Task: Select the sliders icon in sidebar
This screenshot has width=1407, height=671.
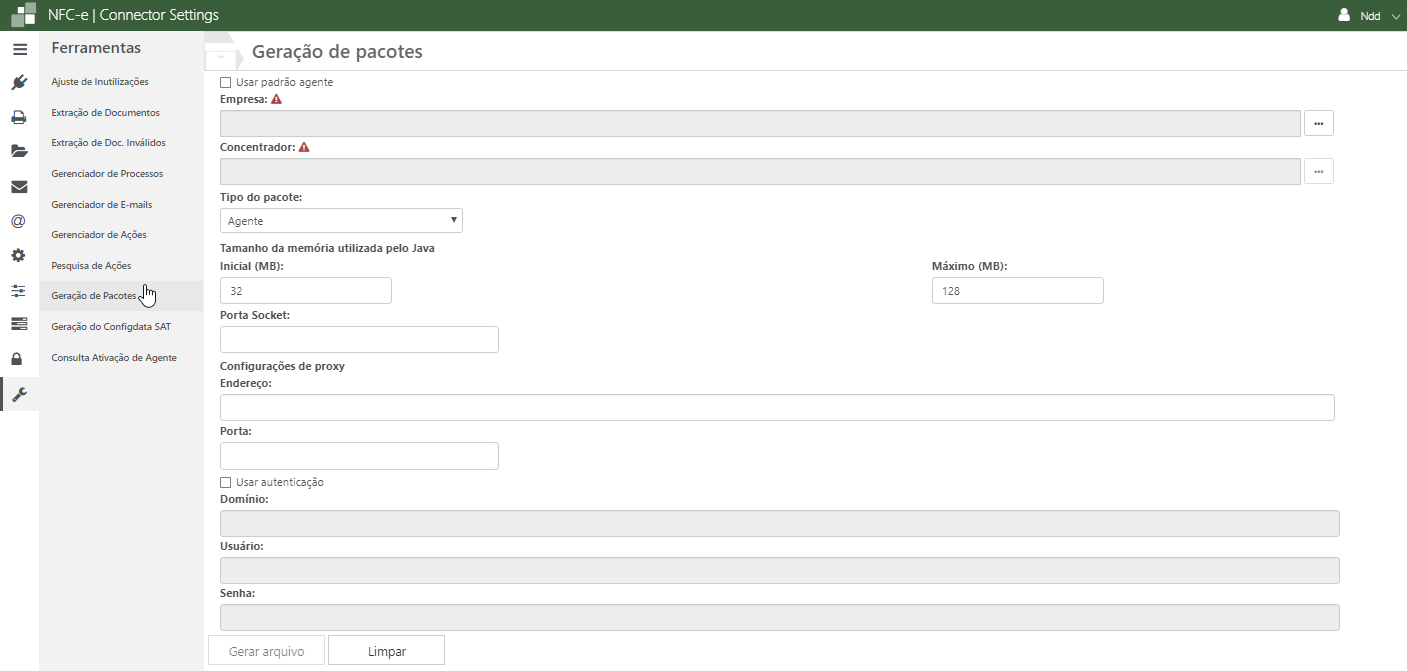Action: pyautogui.click(x=19, y=291)
